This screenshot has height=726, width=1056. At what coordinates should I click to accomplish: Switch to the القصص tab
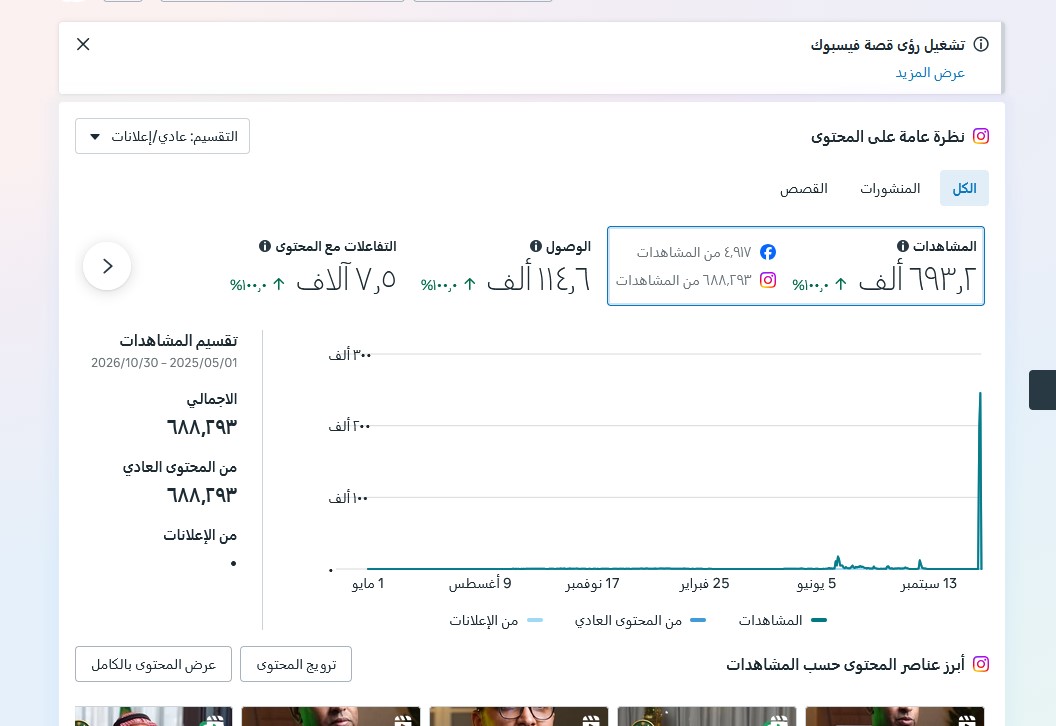803,189
